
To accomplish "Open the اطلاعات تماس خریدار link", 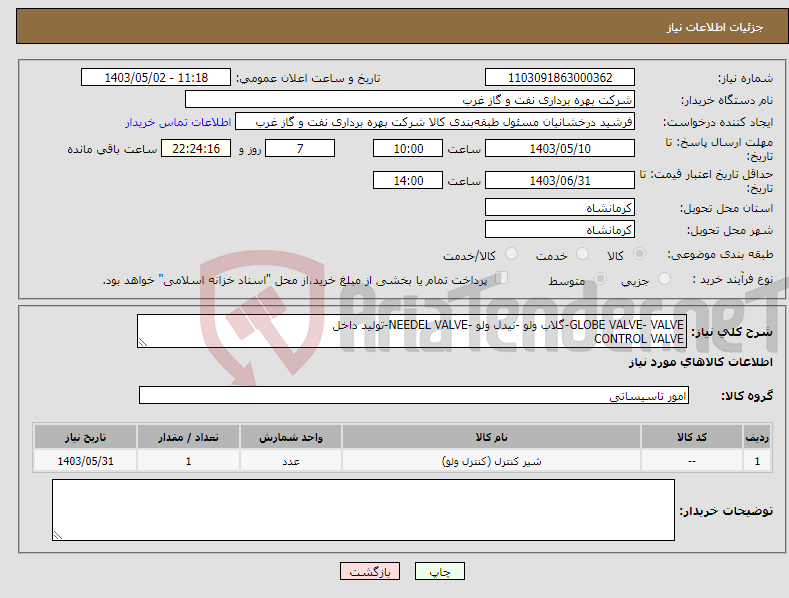I will click(178, 122).
